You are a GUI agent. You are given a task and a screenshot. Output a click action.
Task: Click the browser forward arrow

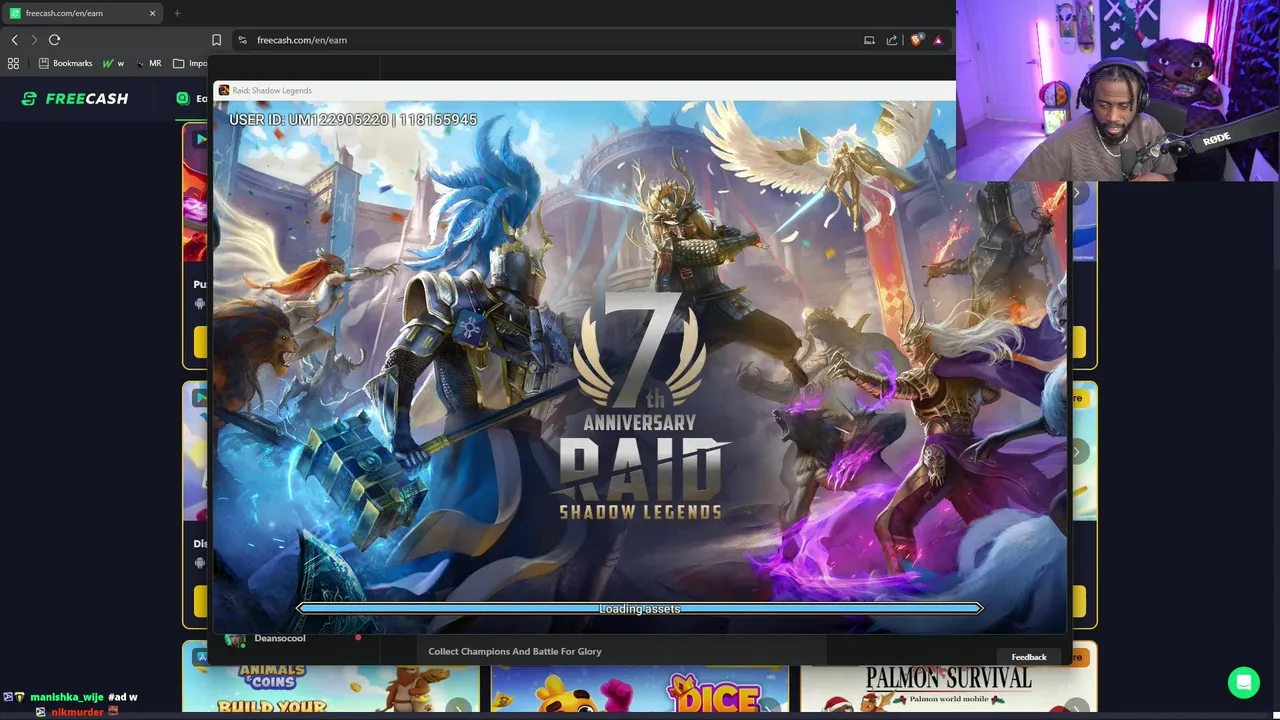(34, 40)
